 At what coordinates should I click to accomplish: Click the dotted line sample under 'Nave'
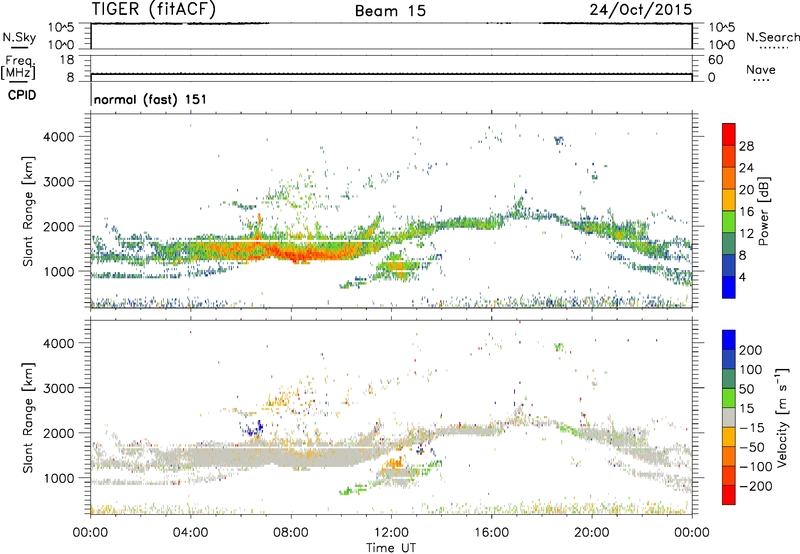(x=761, y=80)
